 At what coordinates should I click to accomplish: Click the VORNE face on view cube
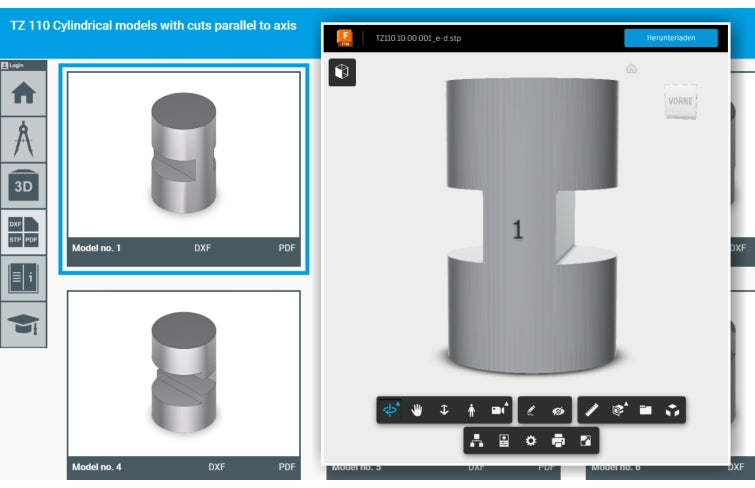point(680,102)
